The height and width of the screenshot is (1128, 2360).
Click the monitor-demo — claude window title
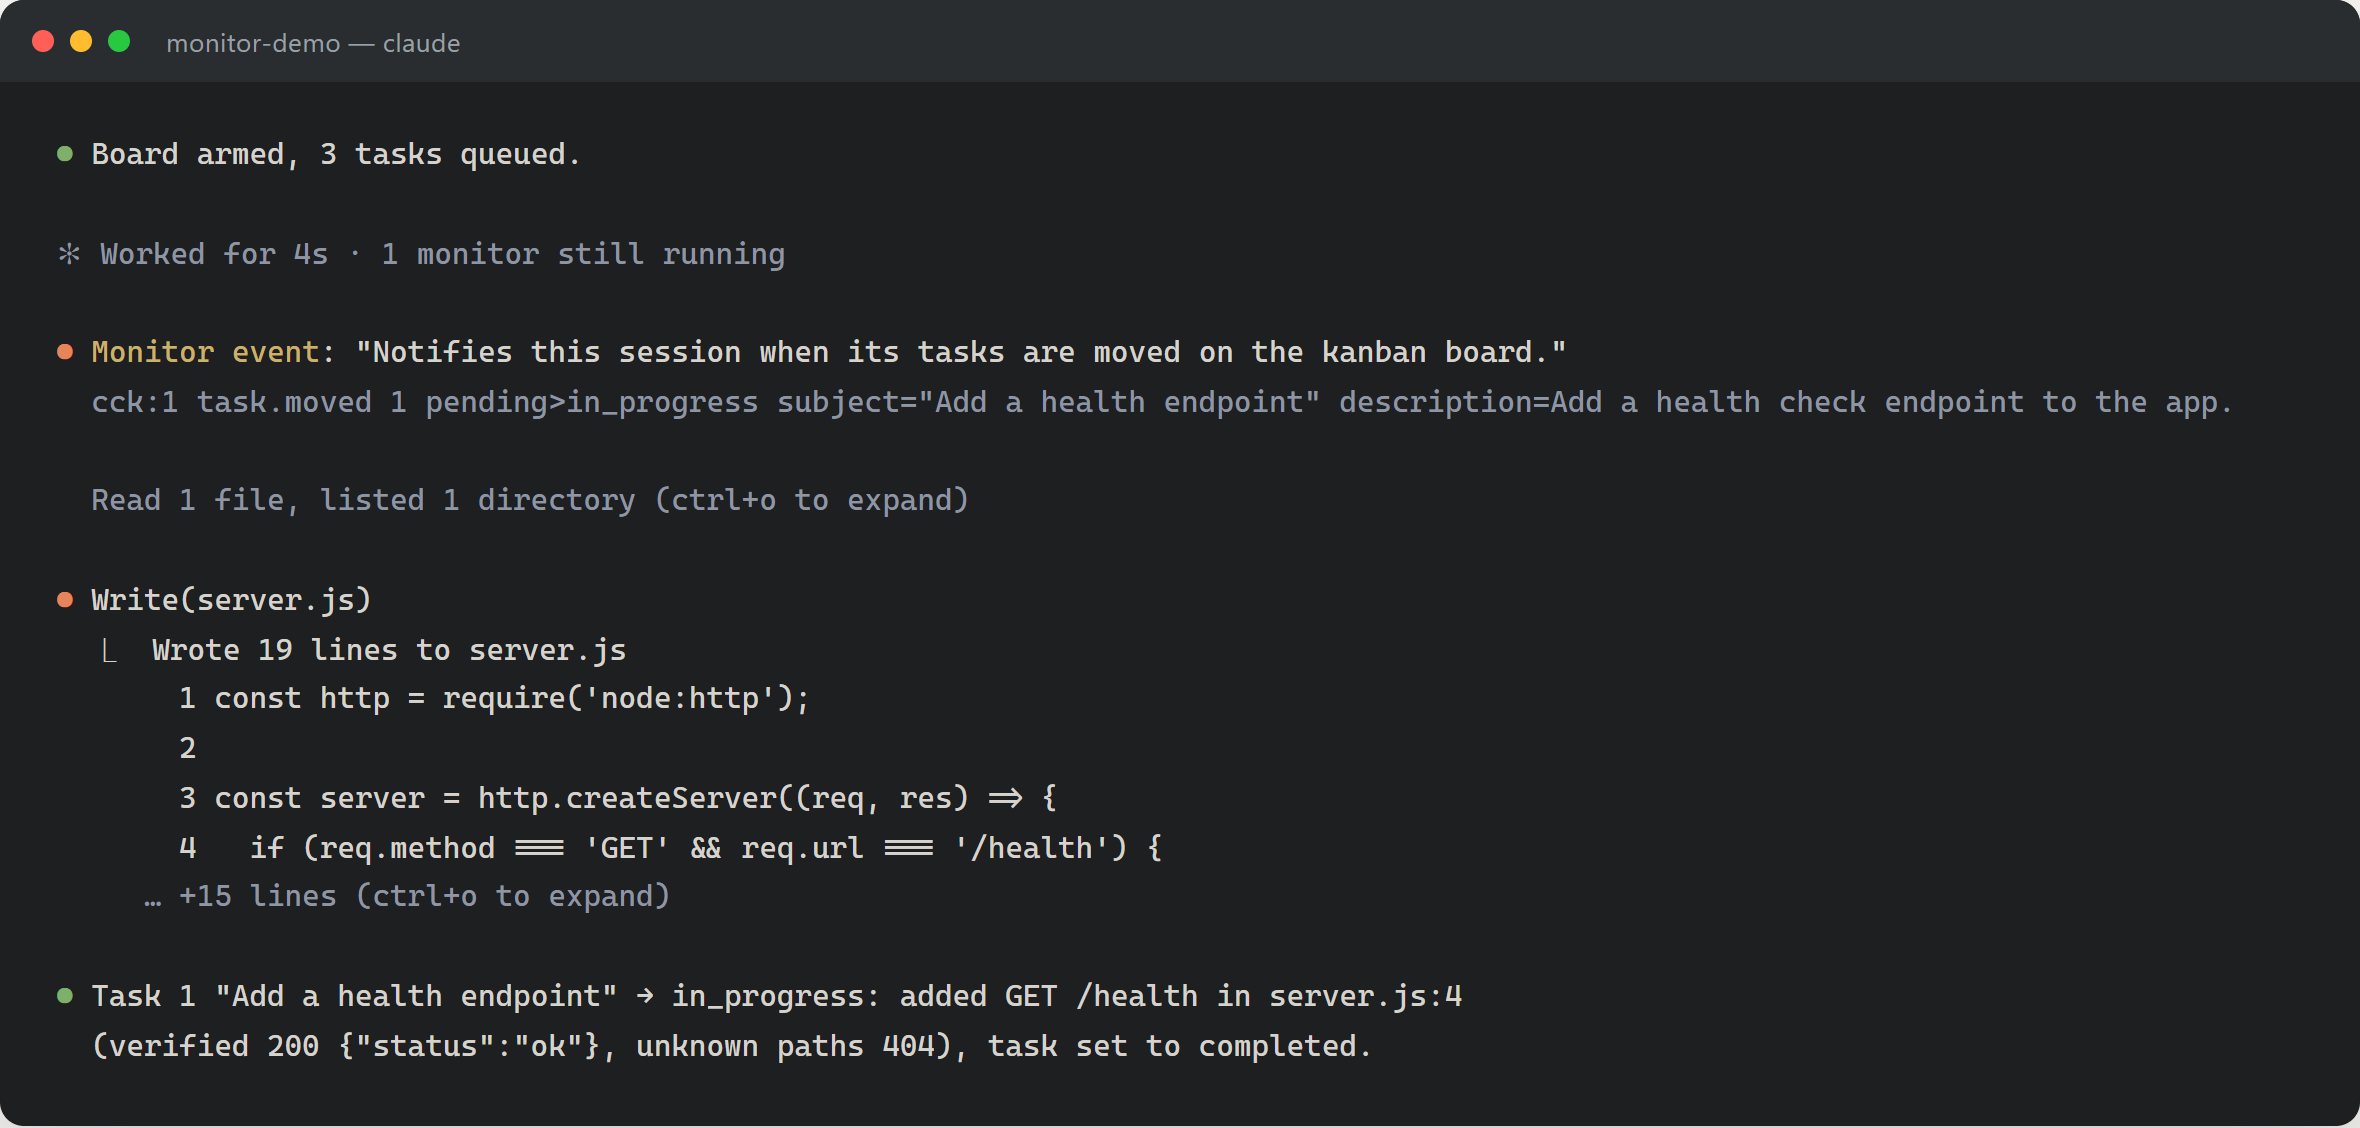point(313,43)
